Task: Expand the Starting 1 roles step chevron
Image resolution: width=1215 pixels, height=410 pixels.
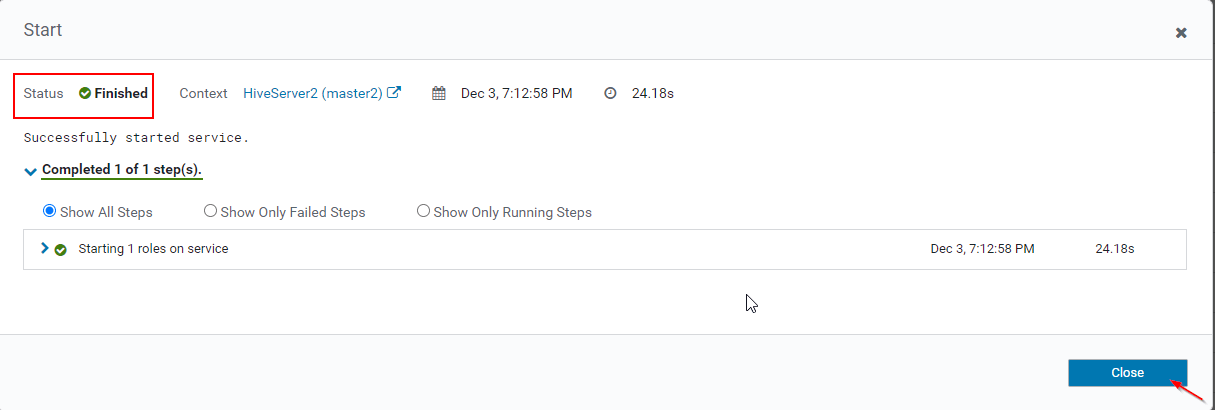Action: (45, 248)
